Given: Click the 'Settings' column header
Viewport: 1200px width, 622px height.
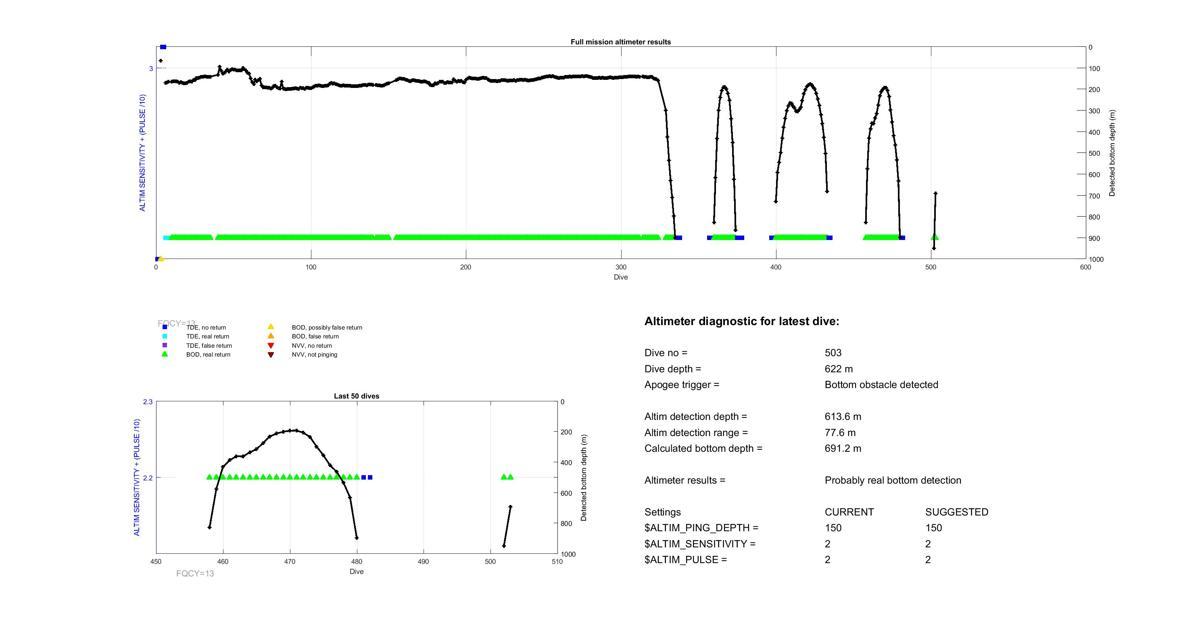Looking at the screenshot, I should pyautogui.click(x=662, y=512).
